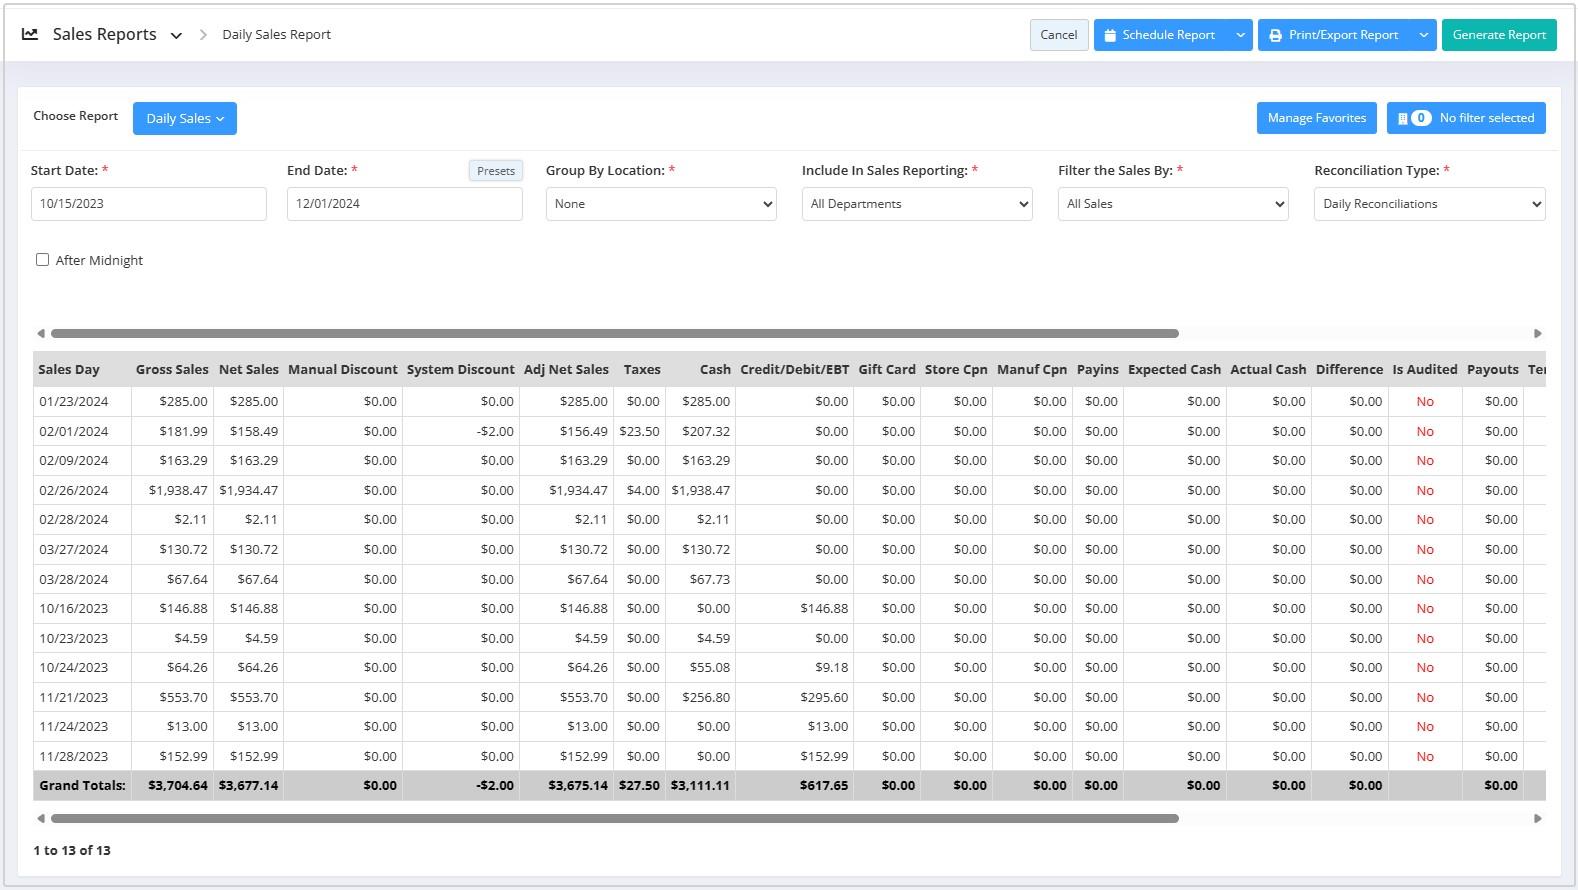Click the System Discount column header
Screen dimensions: 1578x890
pyautogui.click(x=461, y=369)
